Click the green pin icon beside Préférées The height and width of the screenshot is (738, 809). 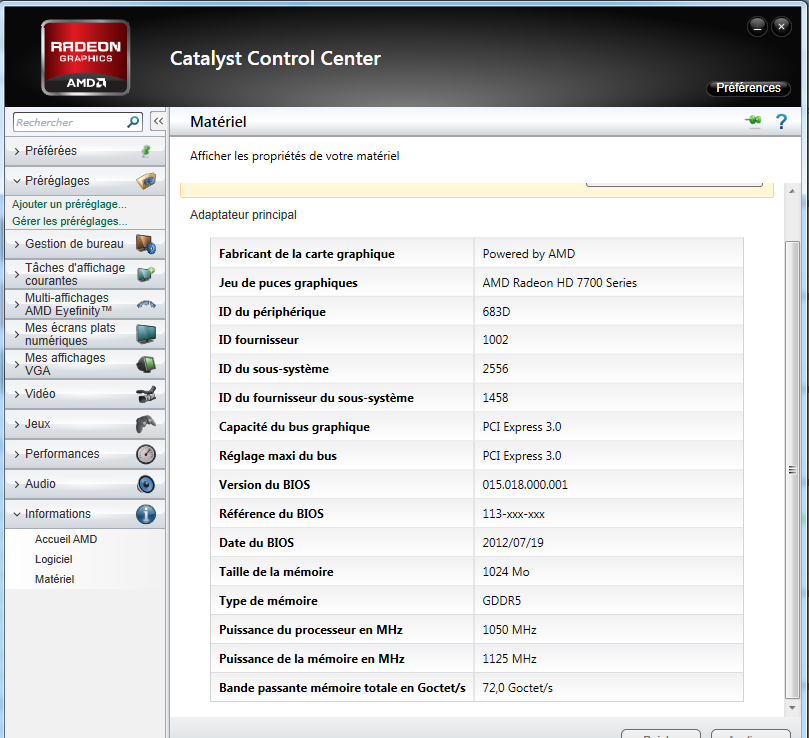pos(146,151)
